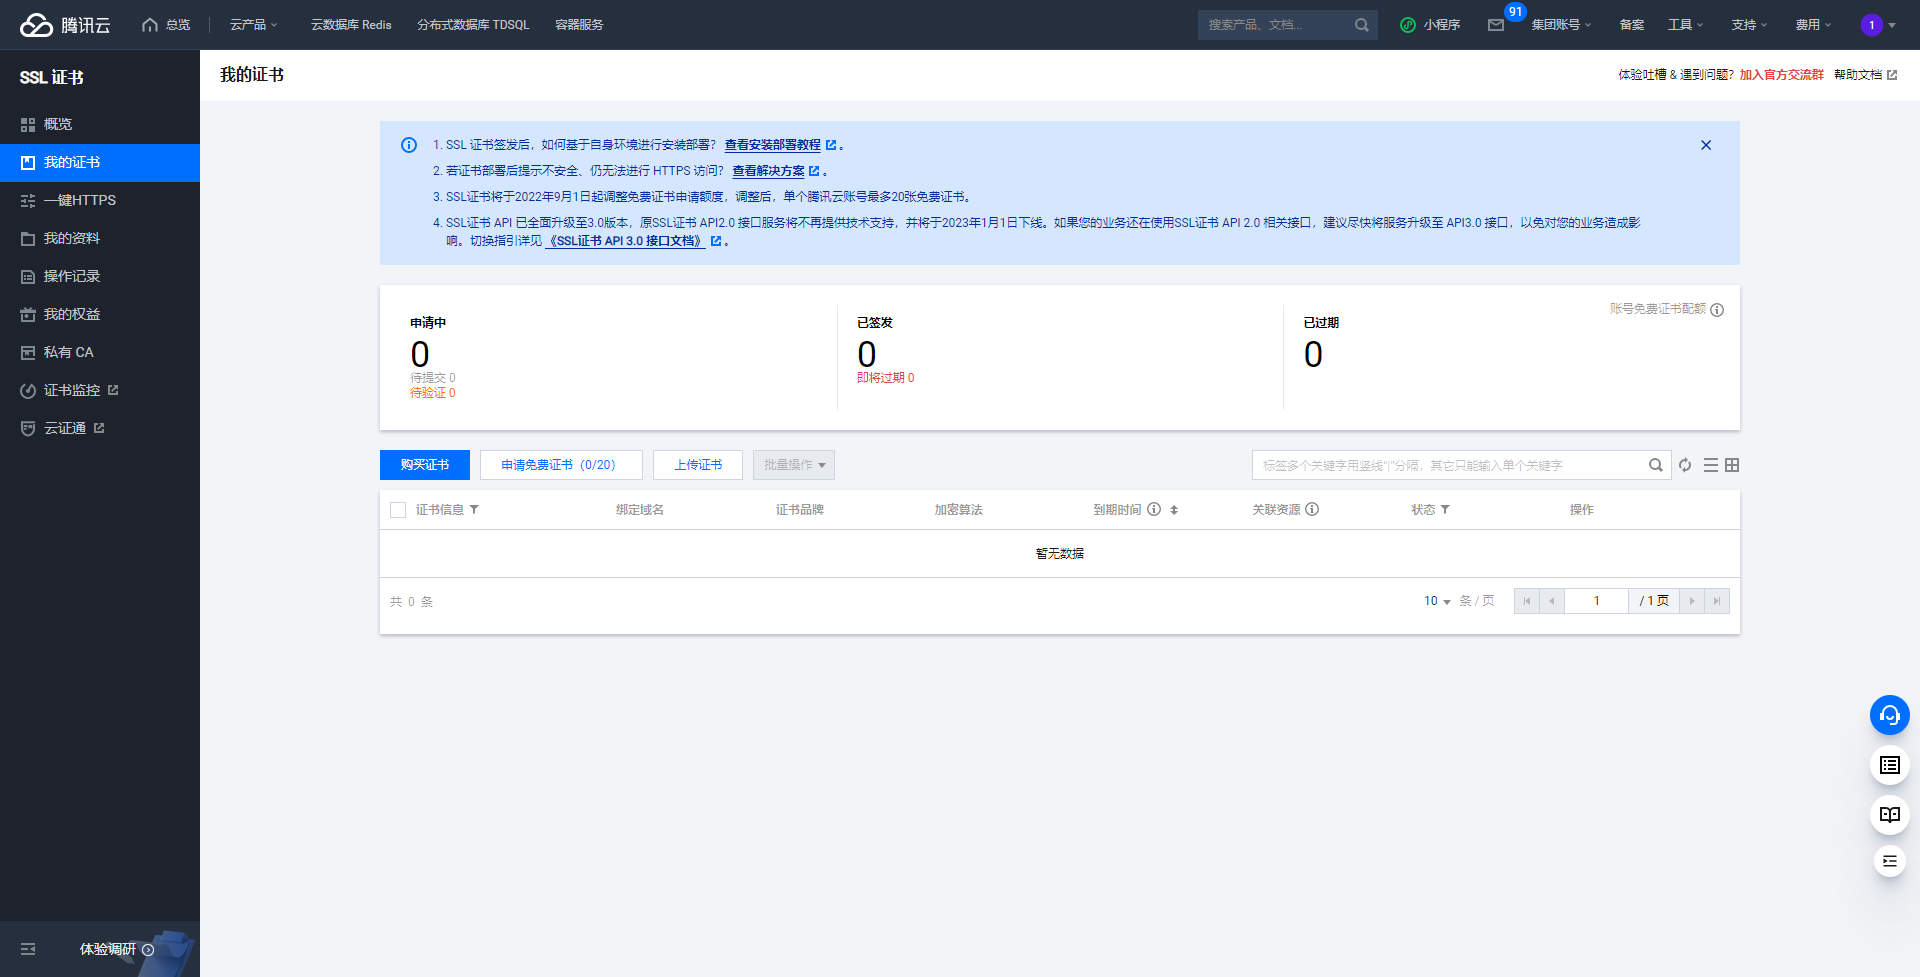Screen dimensions: 1920x977
Task: Click the info icon next to 到期时间
Action: pos(1154,509)
